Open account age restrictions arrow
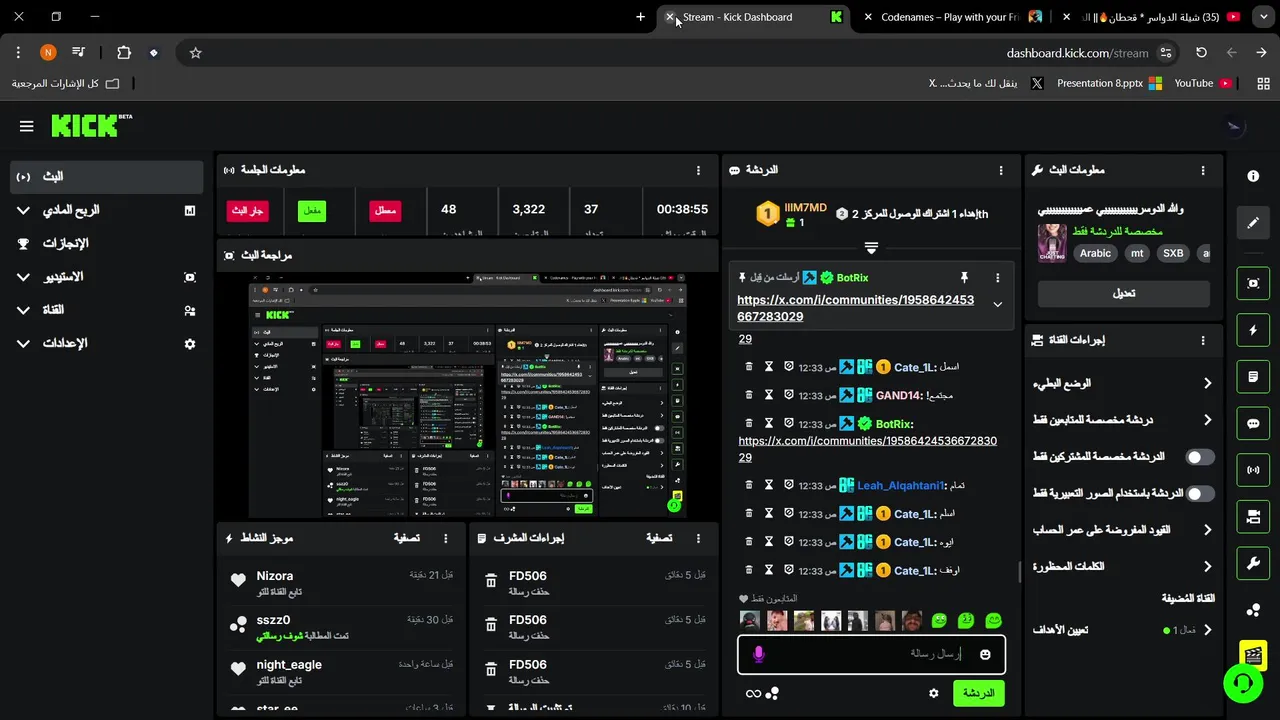This screenshot has height=720, width=1280. pos(1207,530)
